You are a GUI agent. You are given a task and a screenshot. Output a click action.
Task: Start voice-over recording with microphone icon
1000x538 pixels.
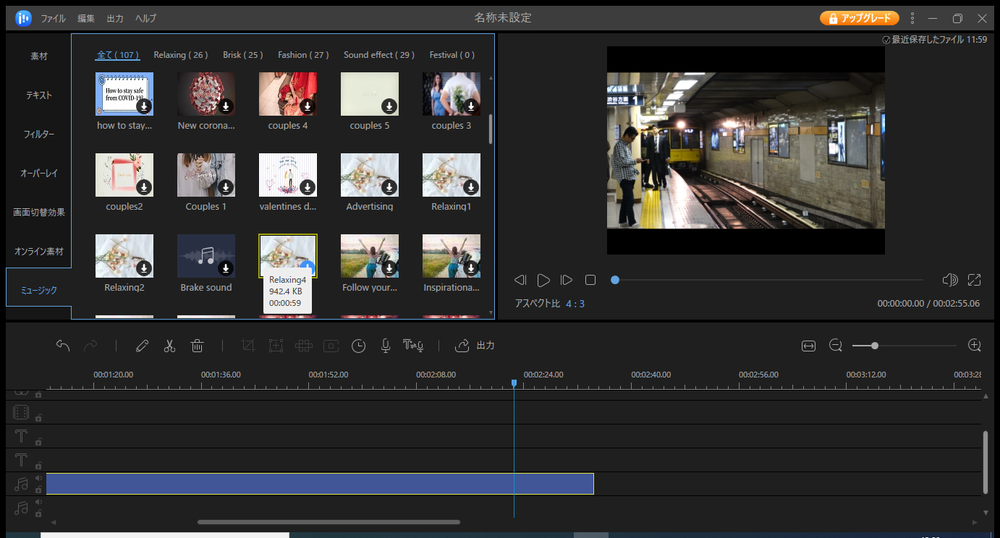[x=386, y=345]
